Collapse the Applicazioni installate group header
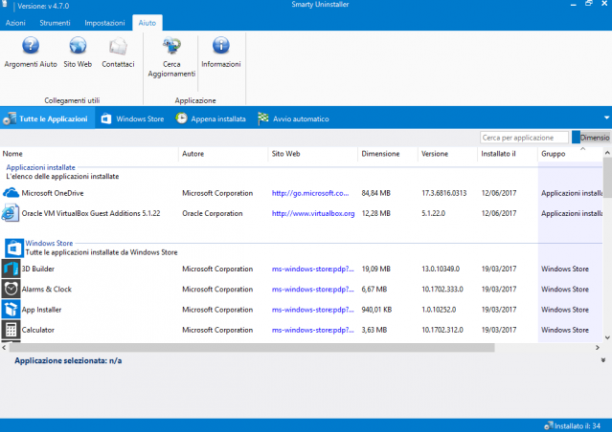The height and width of the screenshot is (432, 612). pyautogui.click(x=41, y=167)
